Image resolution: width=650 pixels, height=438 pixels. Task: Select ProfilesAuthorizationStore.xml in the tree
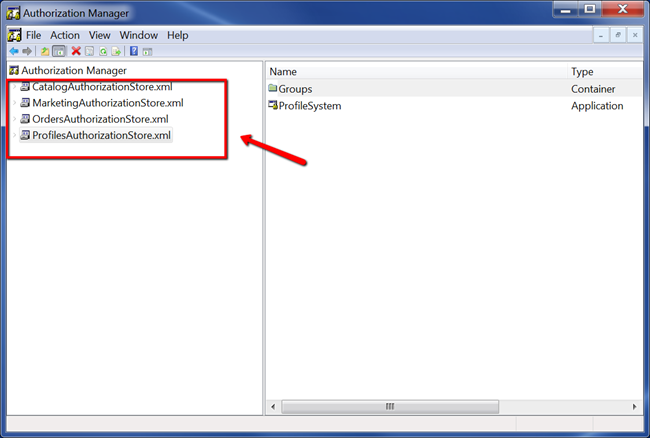[x=101, y=135]
